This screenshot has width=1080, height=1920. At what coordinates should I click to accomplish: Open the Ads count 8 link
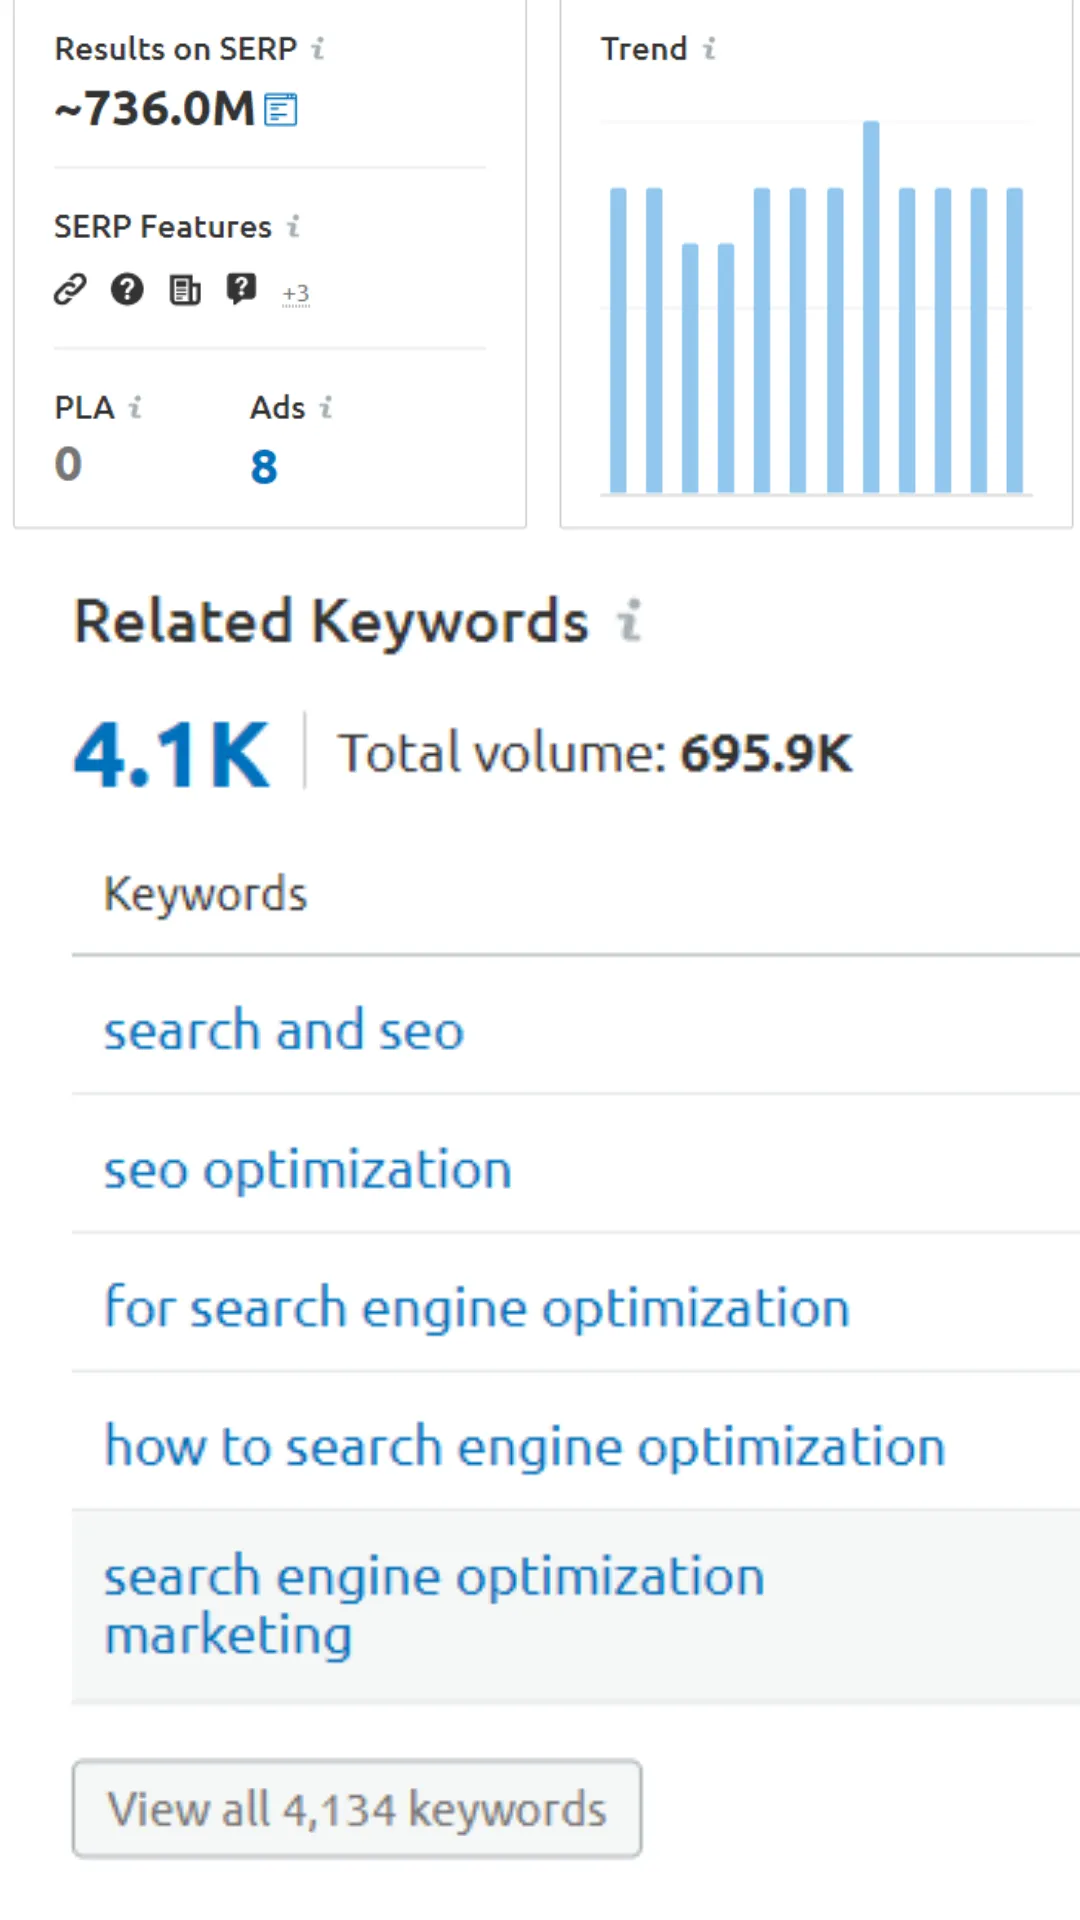[264, 466]
